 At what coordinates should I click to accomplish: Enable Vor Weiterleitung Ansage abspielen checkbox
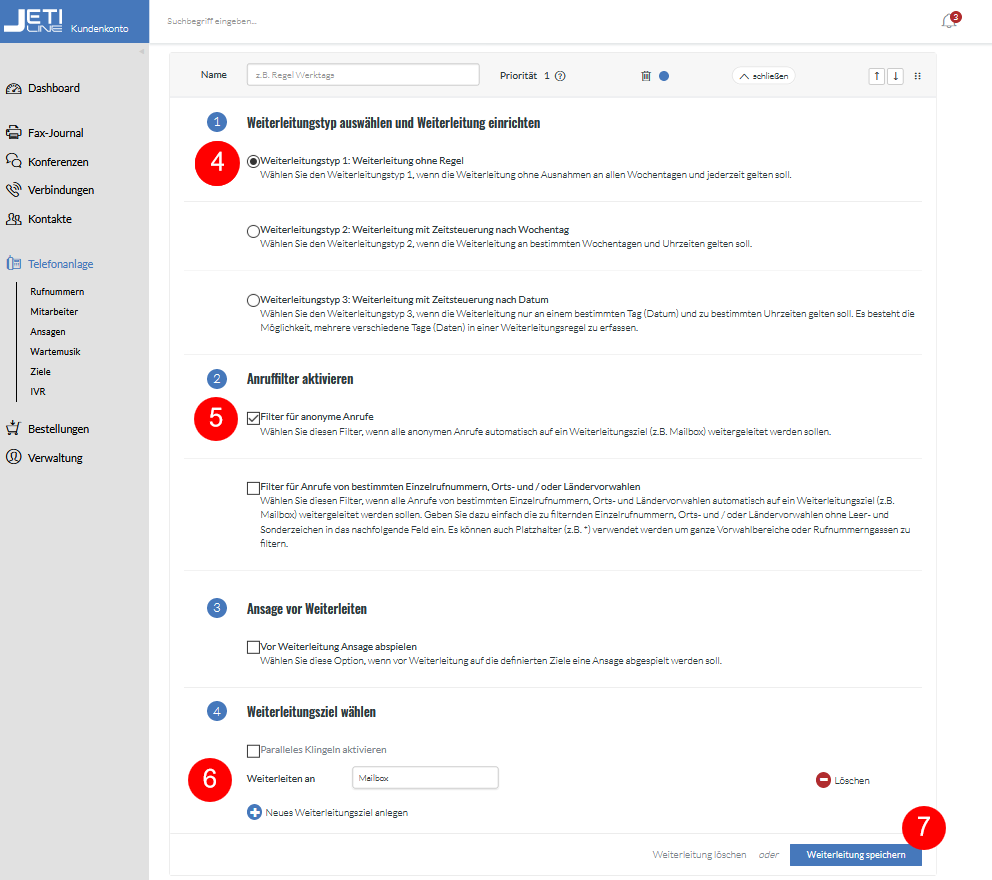click(x=253, y=647)
